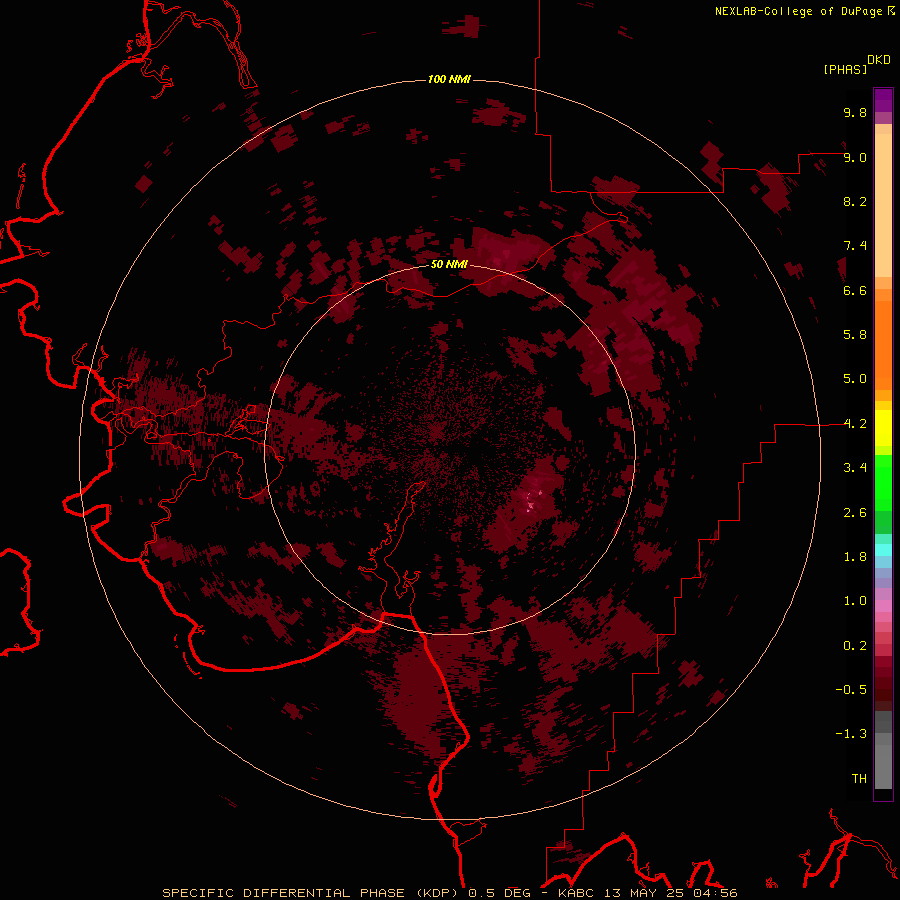Click the yellow segment of the colorbar
Screen dimensions: 900x900
[x=883, y=428]
